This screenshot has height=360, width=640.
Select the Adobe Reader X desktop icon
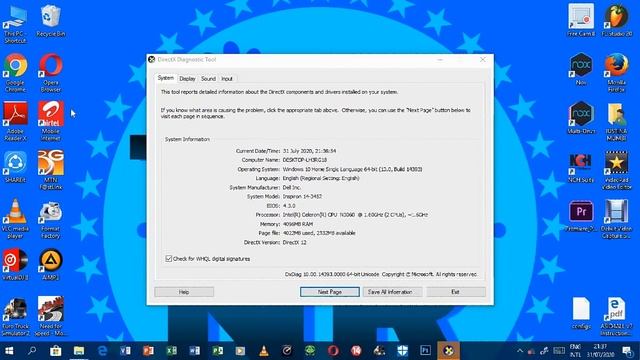coord(16,121)
